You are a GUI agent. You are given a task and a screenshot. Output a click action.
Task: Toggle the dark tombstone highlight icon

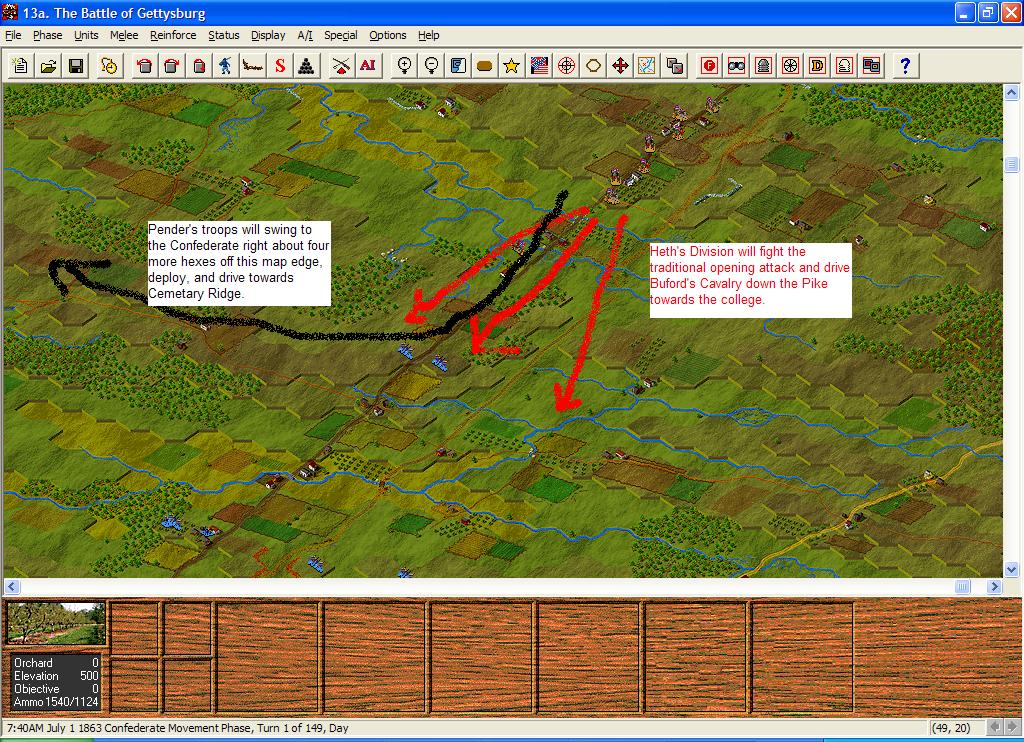pos(763,65)
